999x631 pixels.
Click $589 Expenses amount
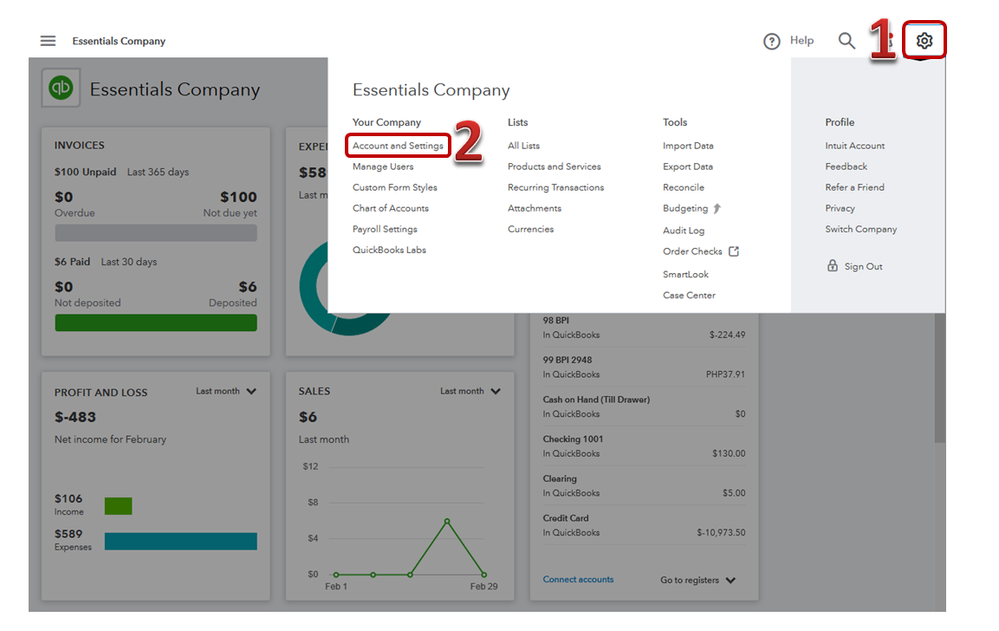point(68,534)
